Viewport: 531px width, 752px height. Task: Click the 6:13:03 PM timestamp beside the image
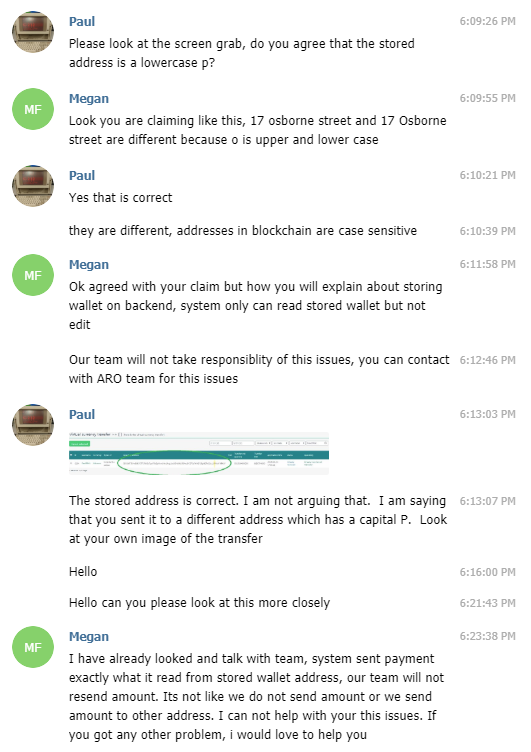tap(487, 414)
